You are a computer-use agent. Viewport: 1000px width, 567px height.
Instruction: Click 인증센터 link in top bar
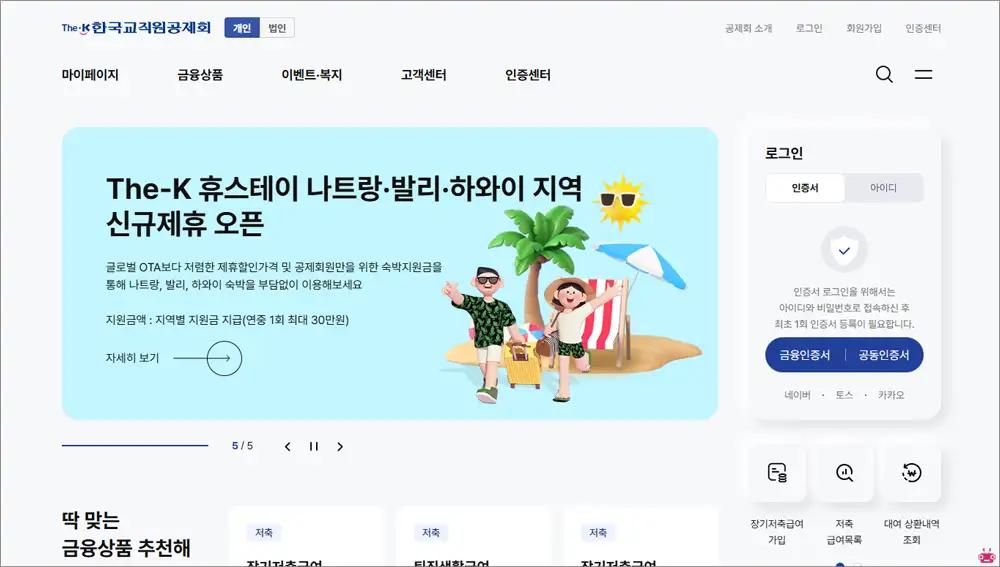click(923, 28)
